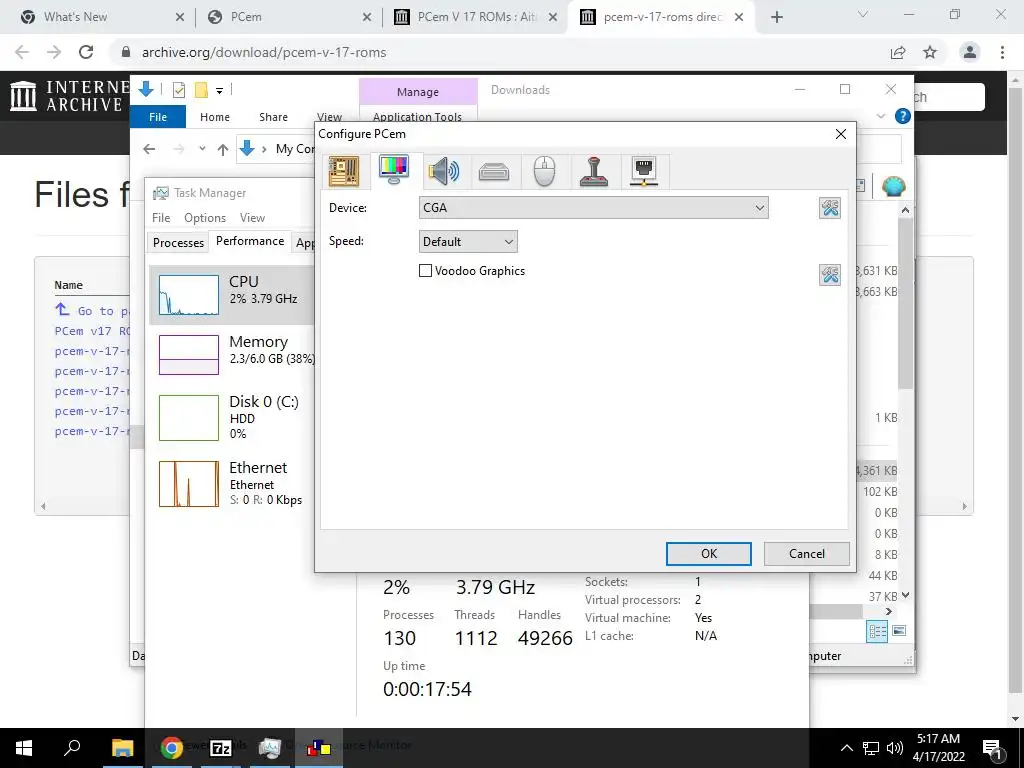Screen dimensions: 1024x768
Task: Switch Explorer to details view icon
Action: [877, 631]
